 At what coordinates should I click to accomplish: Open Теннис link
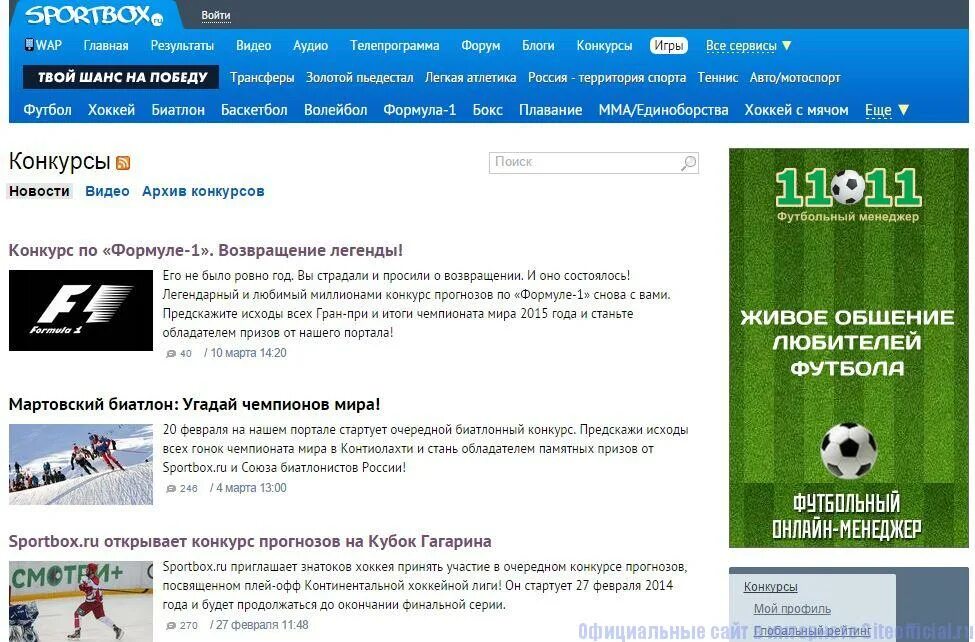click(718, 78)
